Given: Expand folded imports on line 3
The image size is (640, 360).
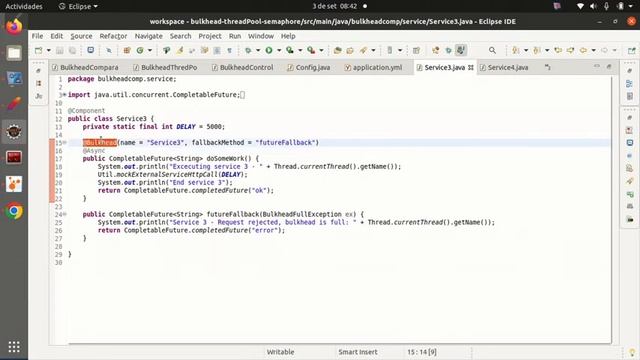Looking at the screenshot, I should tap(64, 95).
